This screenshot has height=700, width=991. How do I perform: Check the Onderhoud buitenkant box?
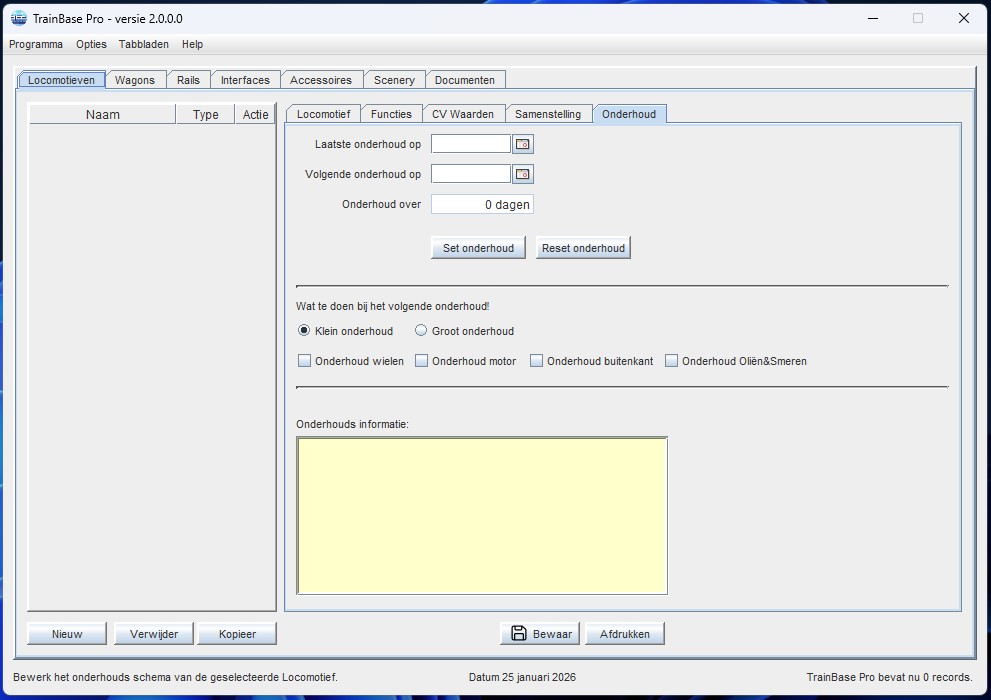point(537,361)
